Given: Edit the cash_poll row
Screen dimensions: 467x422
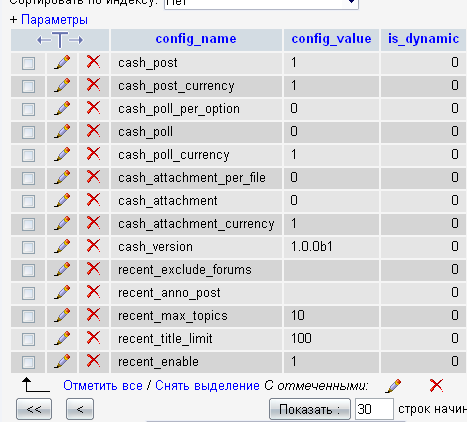Looking at the screenshot, I should [x=62, y=131].
